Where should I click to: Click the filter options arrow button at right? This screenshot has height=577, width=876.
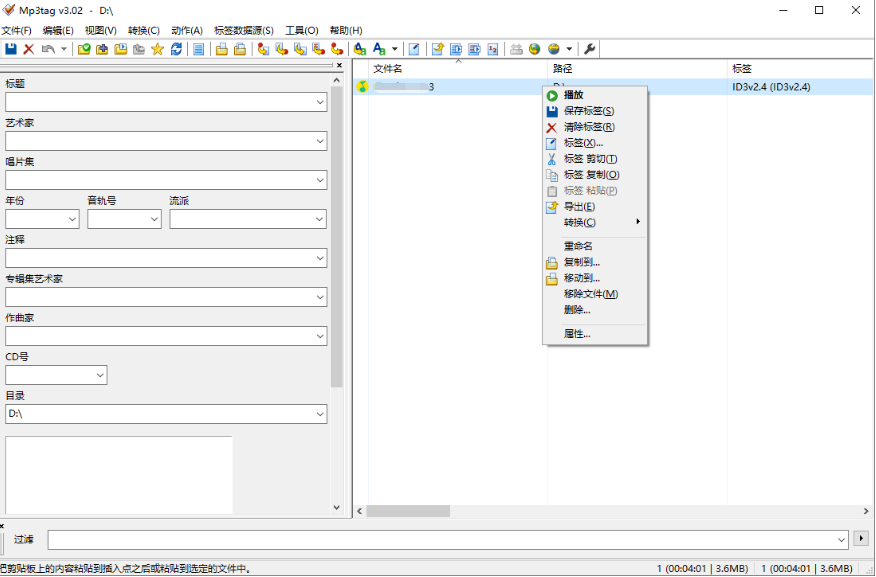pyautogui.click(x=861, y=539)
